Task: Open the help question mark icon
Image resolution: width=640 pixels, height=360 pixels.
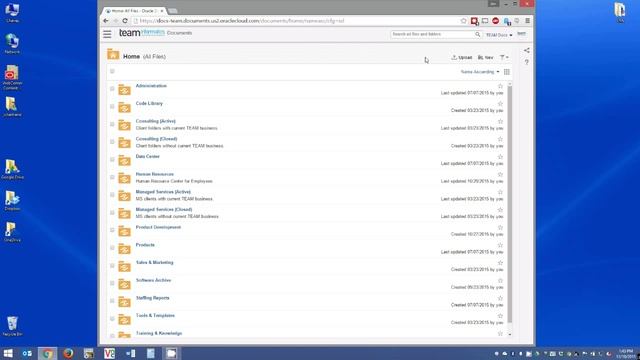Action: 527,62
